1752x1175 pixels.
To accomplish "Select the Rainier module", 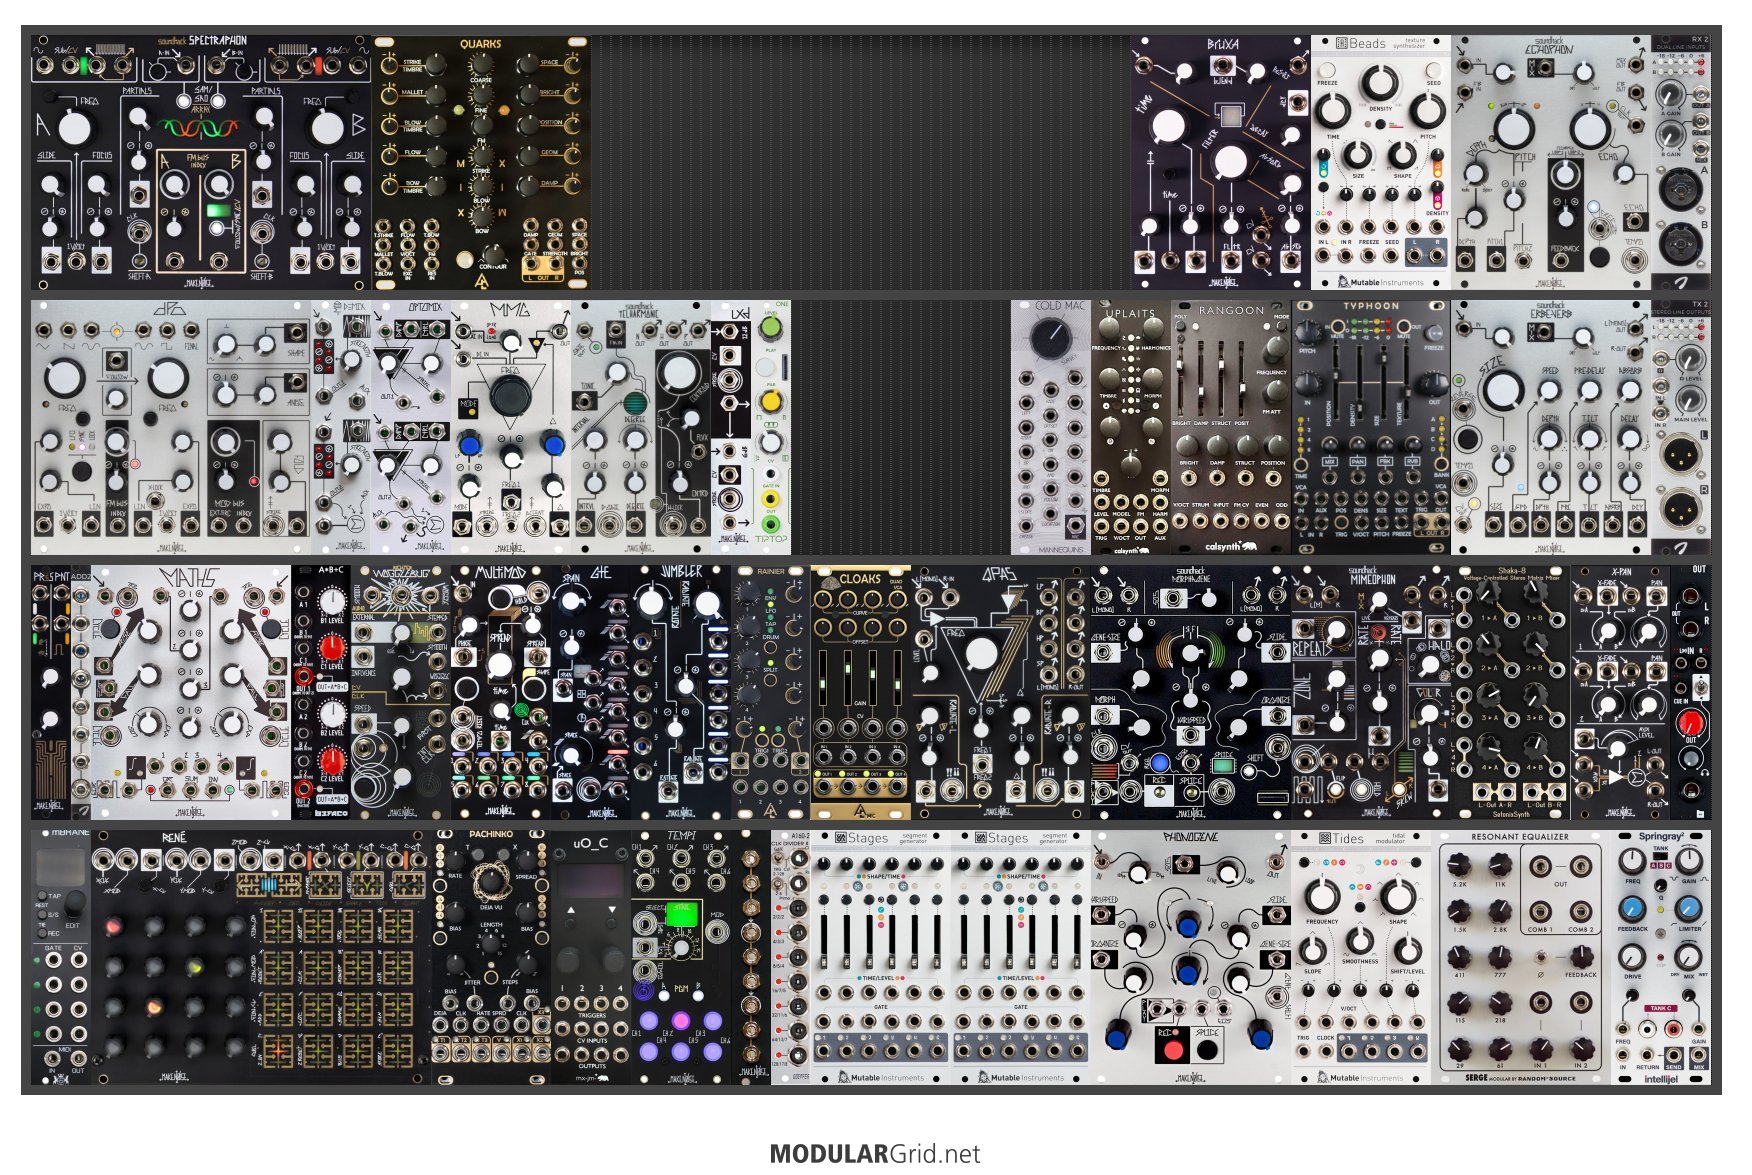I will 771,693.
